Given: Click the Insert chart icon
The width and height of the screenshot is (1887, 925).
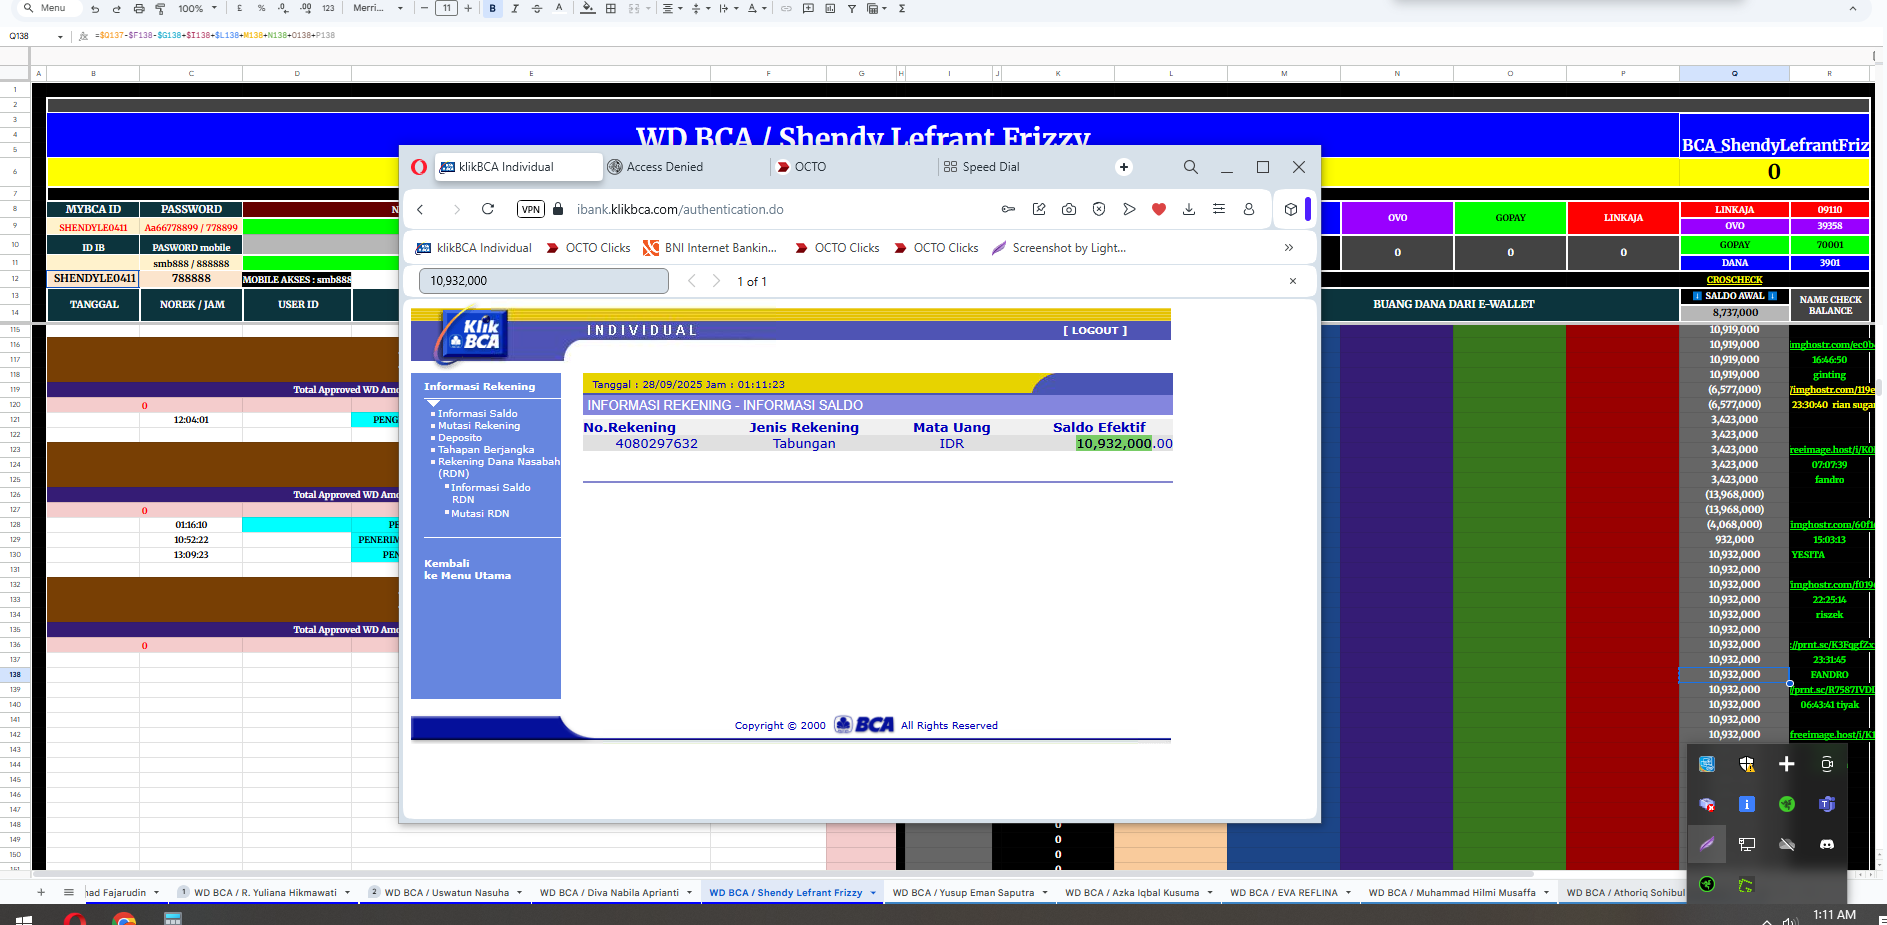Looking at the screenshot, I should (x=830, y=8).
